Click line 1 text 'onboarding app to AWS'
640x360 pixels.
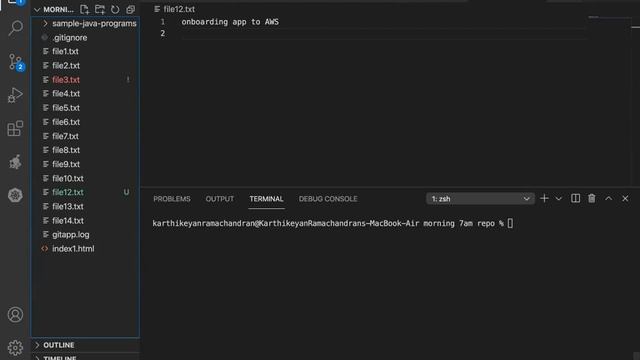[x=230, y=22]
